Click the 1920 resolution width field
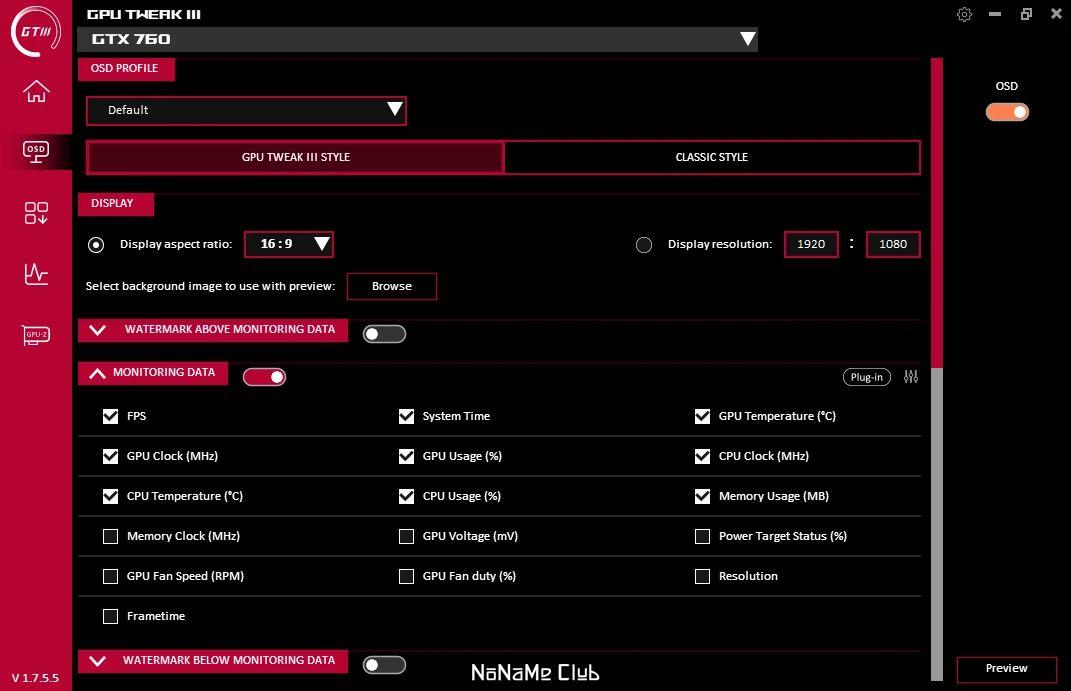This screenshot has height=691, width=1071. coord(811,244)
